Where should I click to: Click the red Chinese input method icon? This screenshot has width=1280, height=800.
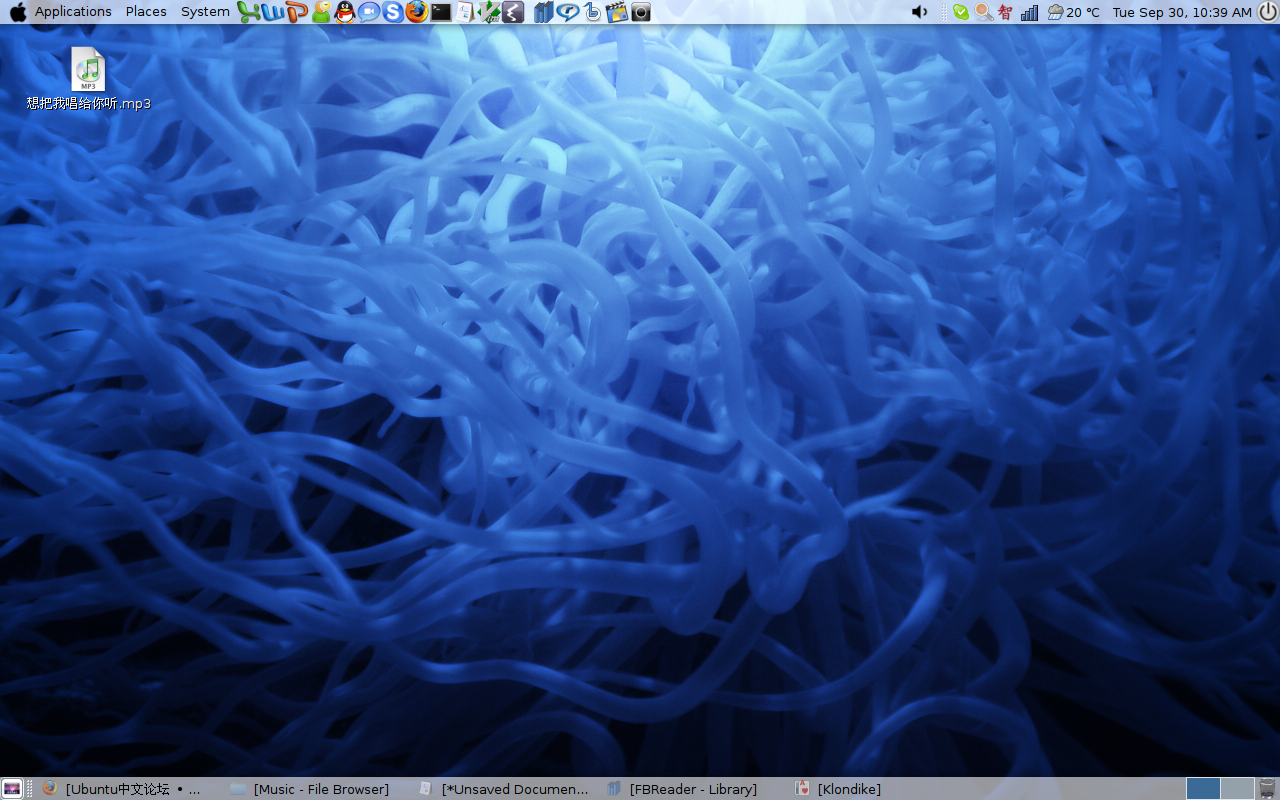[1005, 12]
